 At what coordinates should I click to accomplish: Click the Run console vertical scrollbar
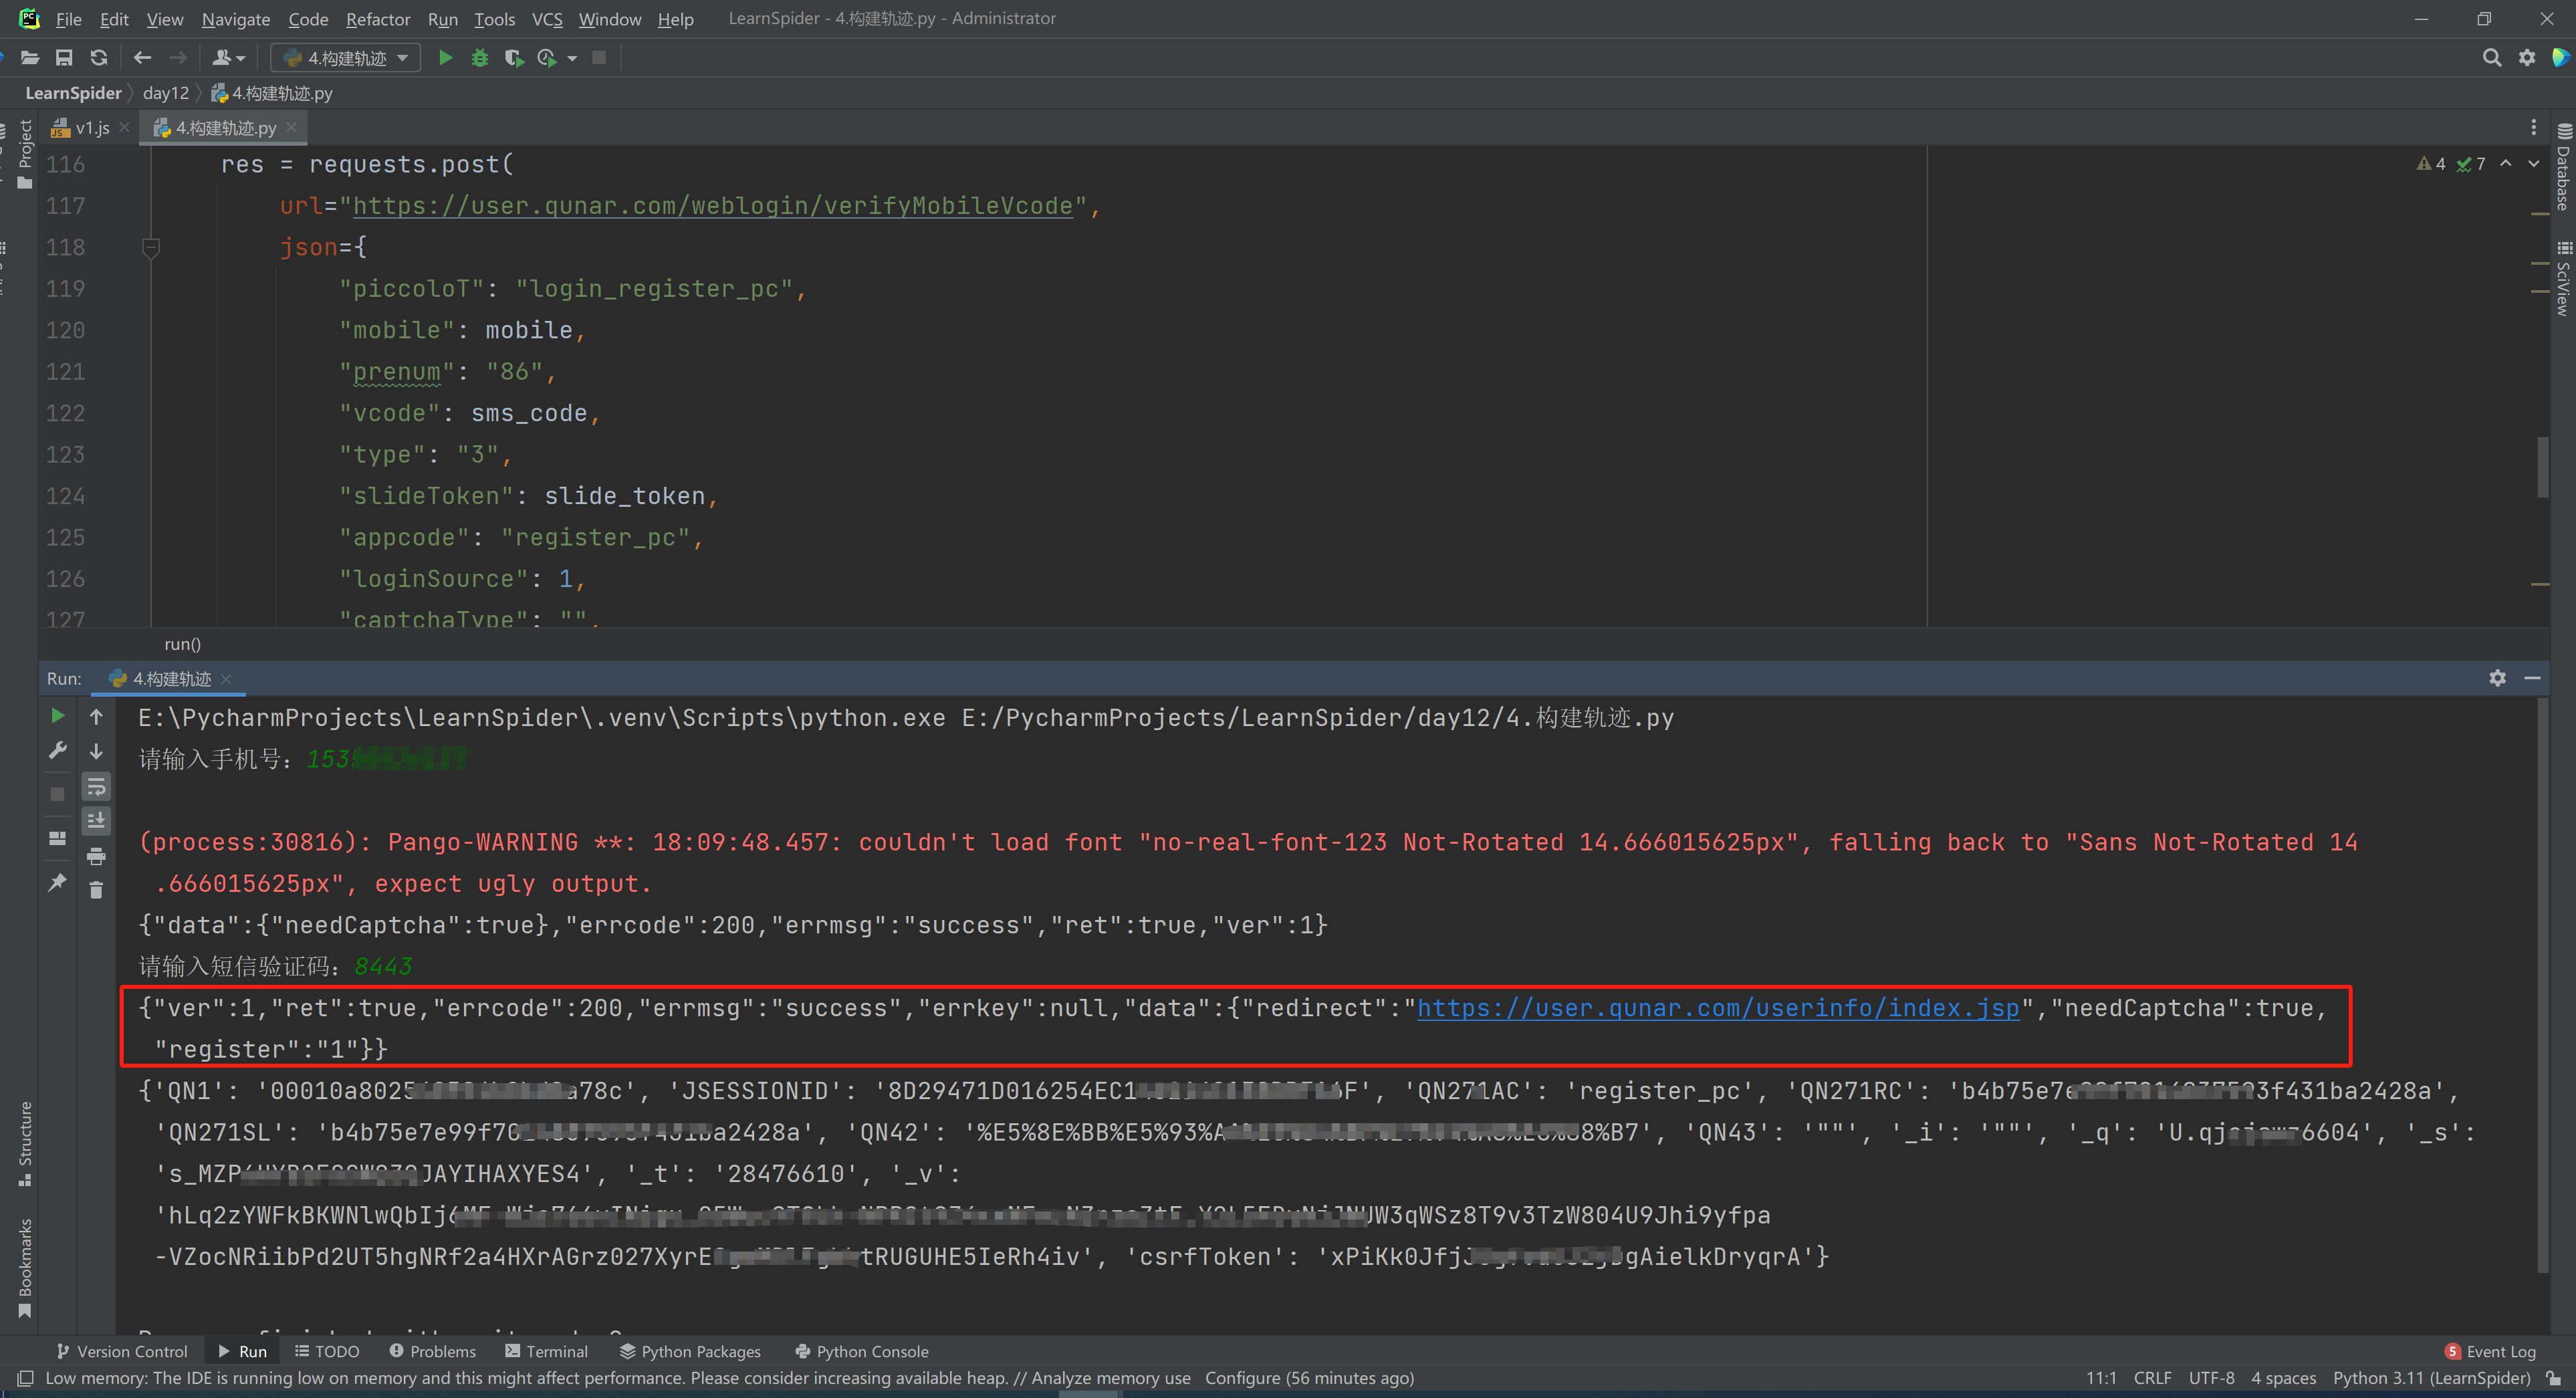coord(2542,985)
